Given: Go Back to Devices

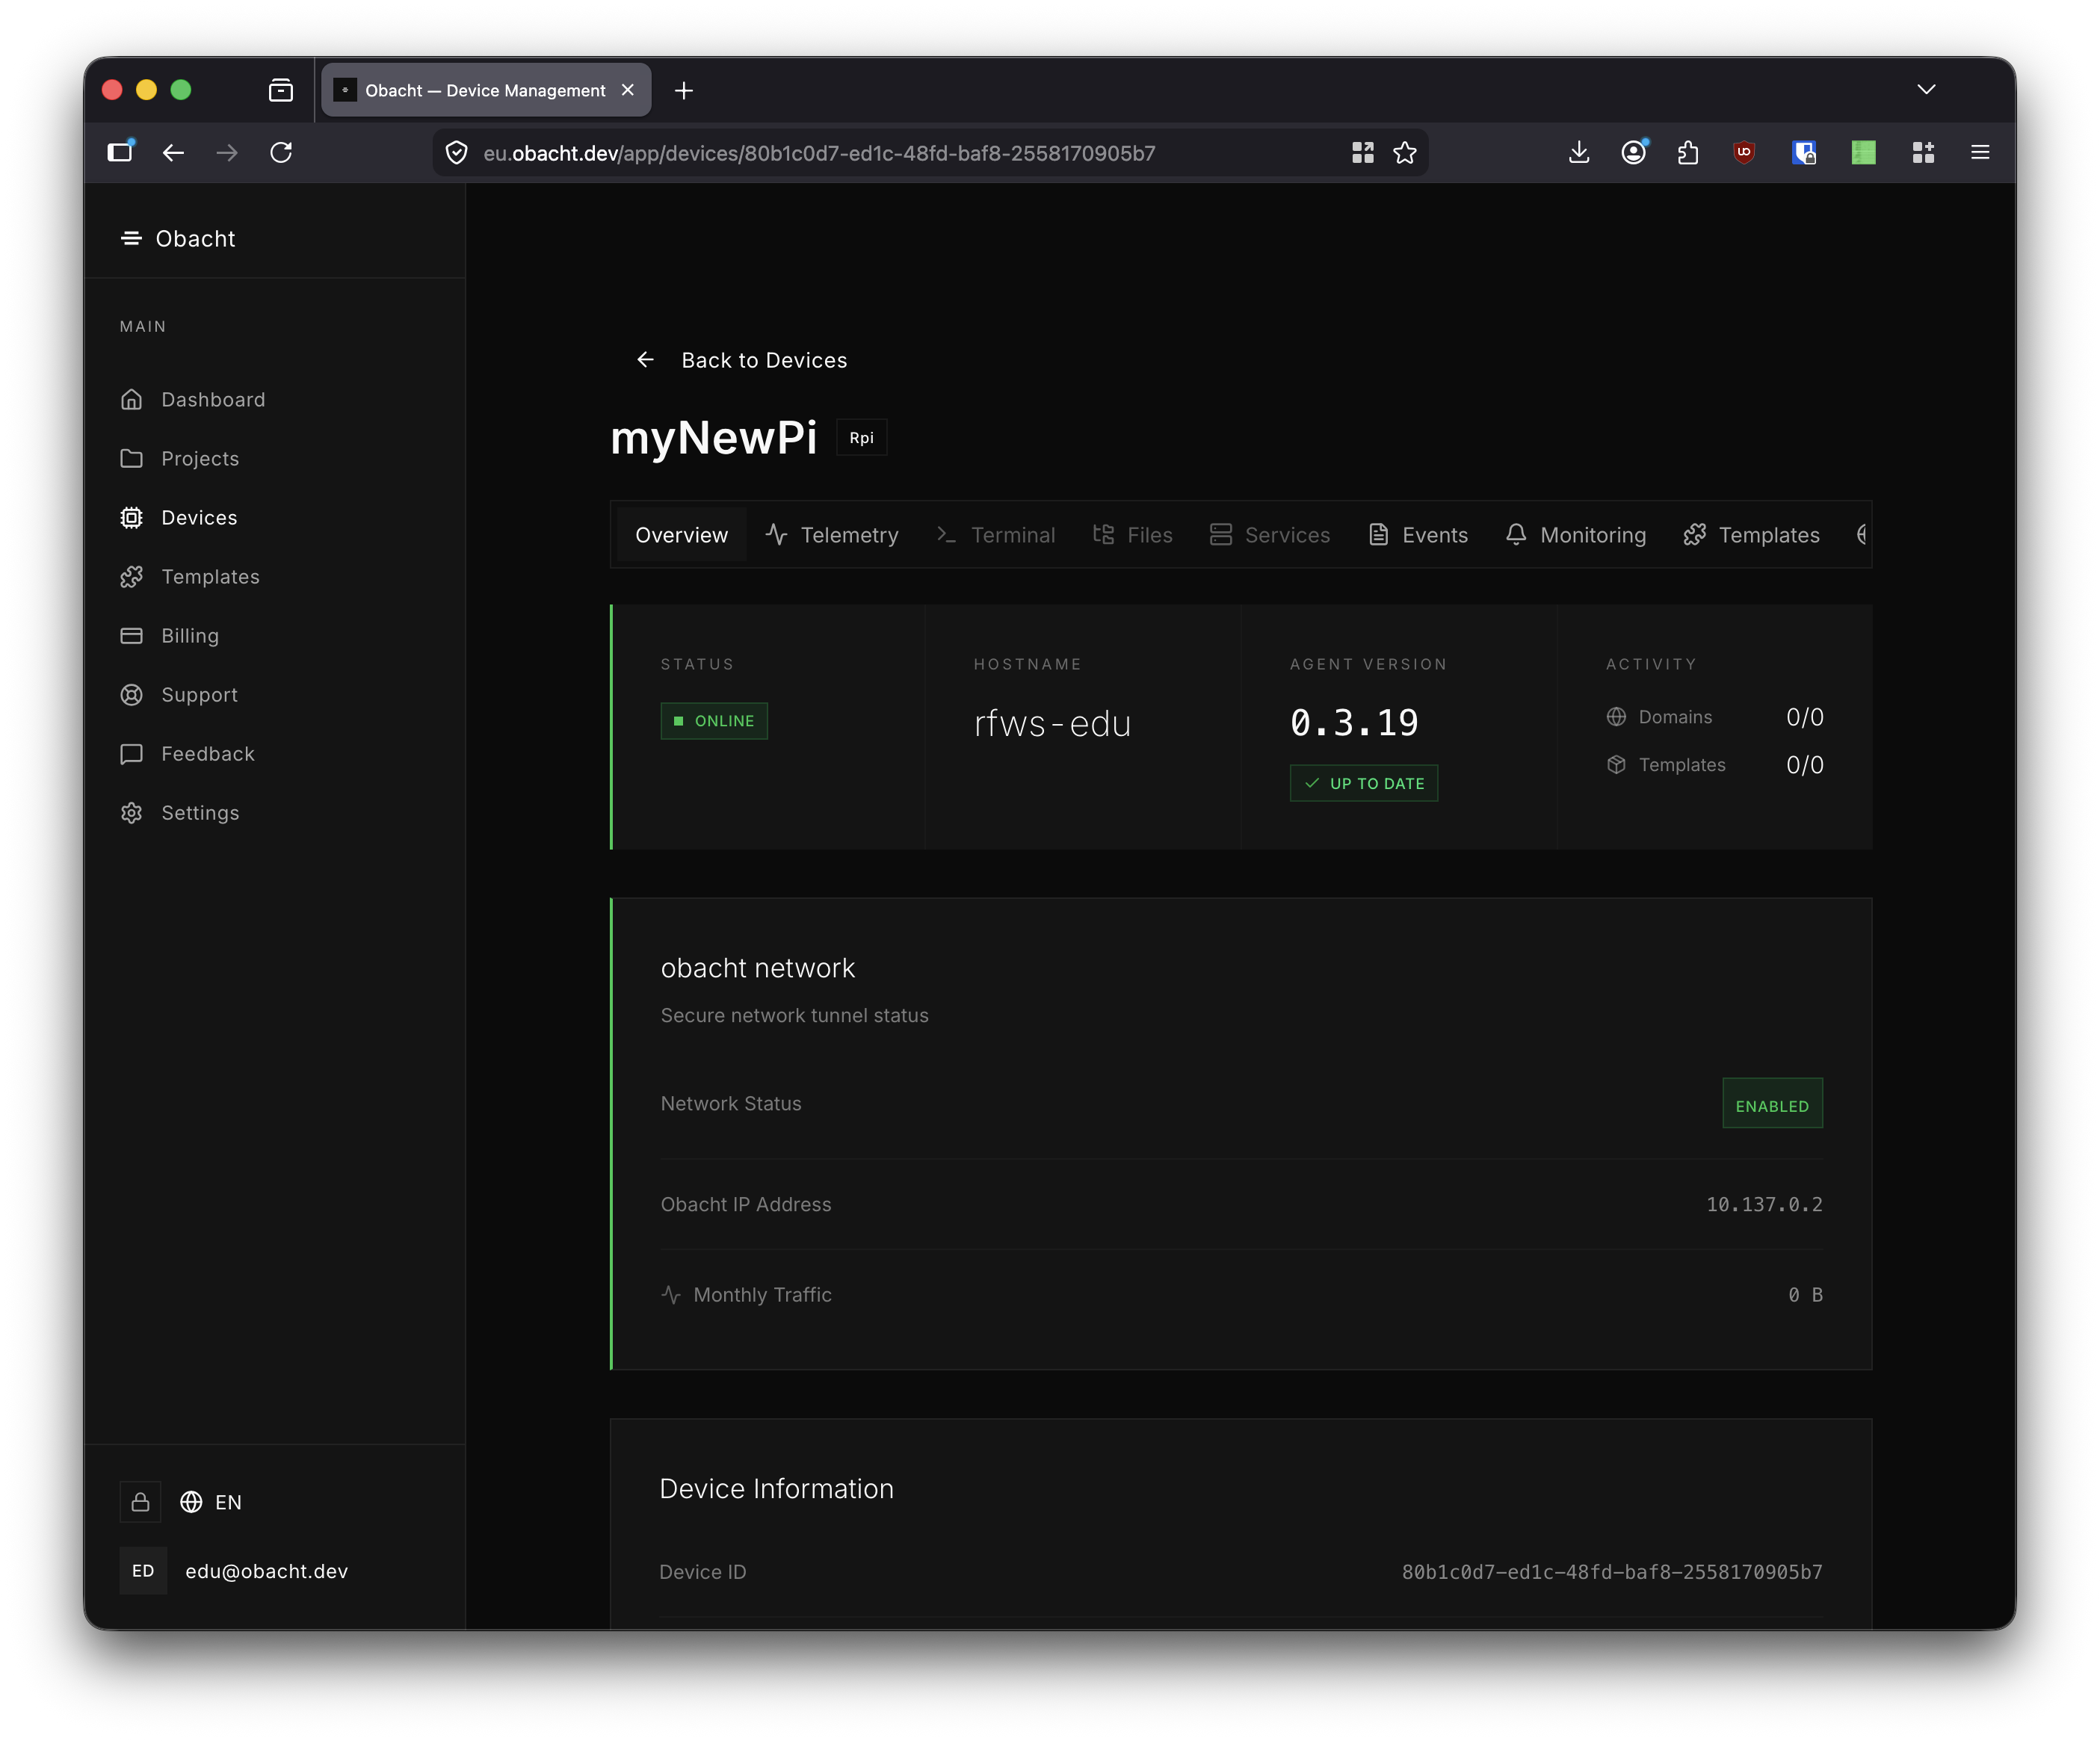Looking at the screenshot, I should point(764,360).
